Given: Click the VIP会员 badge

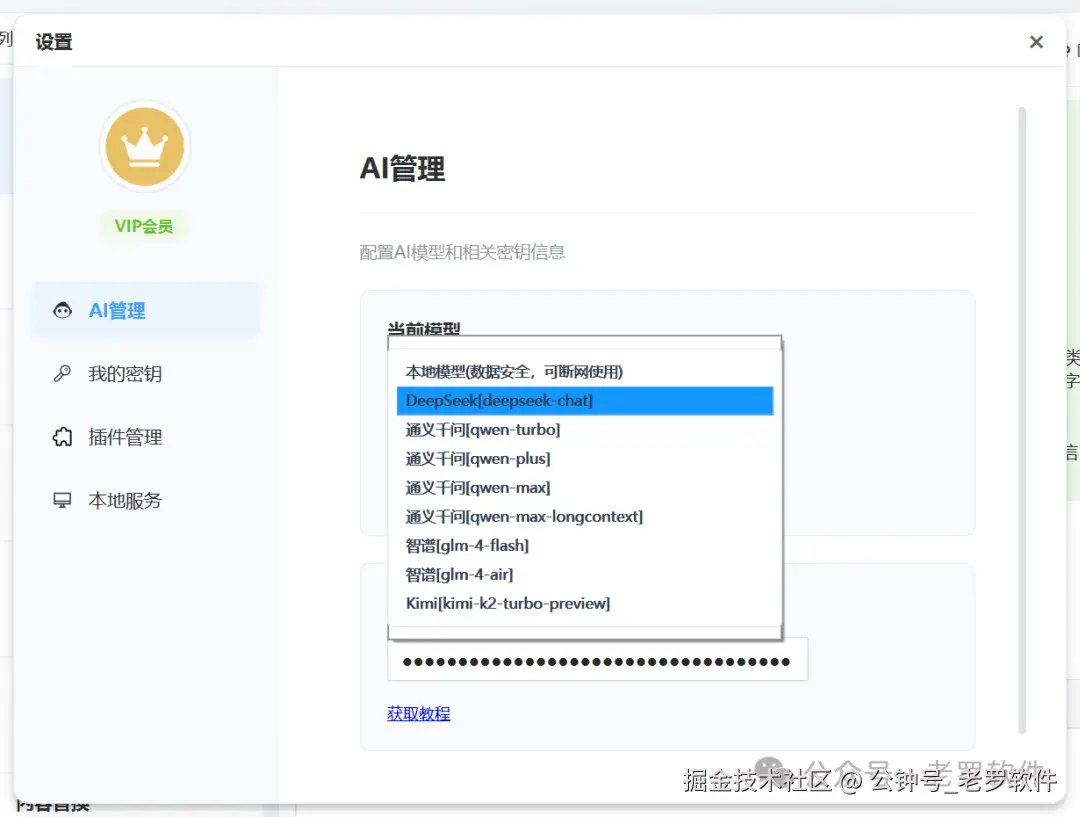Looking at the screenshot, I should [x=144, y=226].
